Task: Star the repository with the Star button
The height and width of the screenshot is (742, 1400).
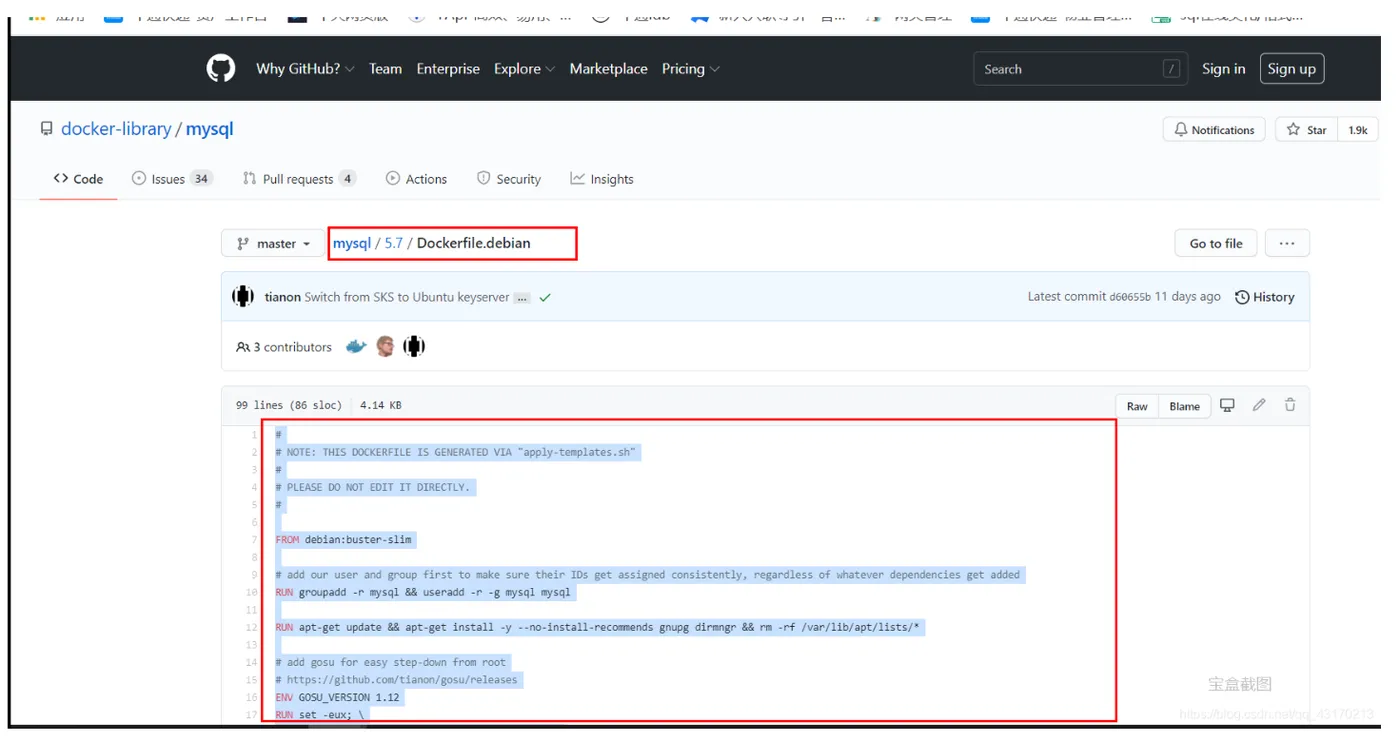Action: 1306,130
